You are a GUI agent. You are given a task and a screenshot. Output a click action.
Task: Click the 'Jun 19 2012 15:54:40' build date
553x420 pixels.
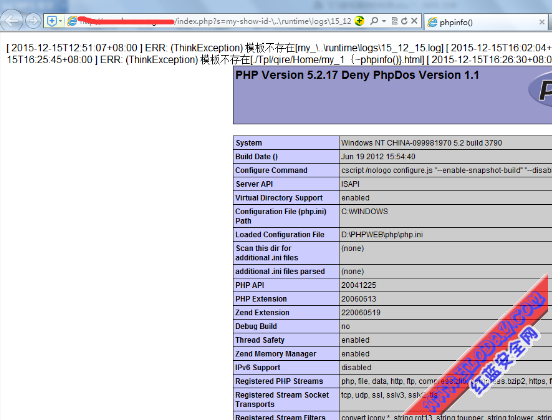click(x=378, y=157)
